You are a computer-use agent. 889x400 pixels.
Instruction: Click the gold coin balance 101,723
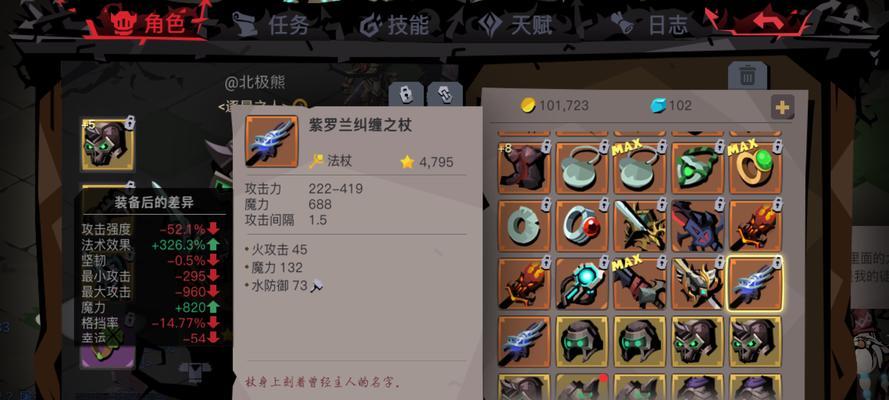click(554, 105)
